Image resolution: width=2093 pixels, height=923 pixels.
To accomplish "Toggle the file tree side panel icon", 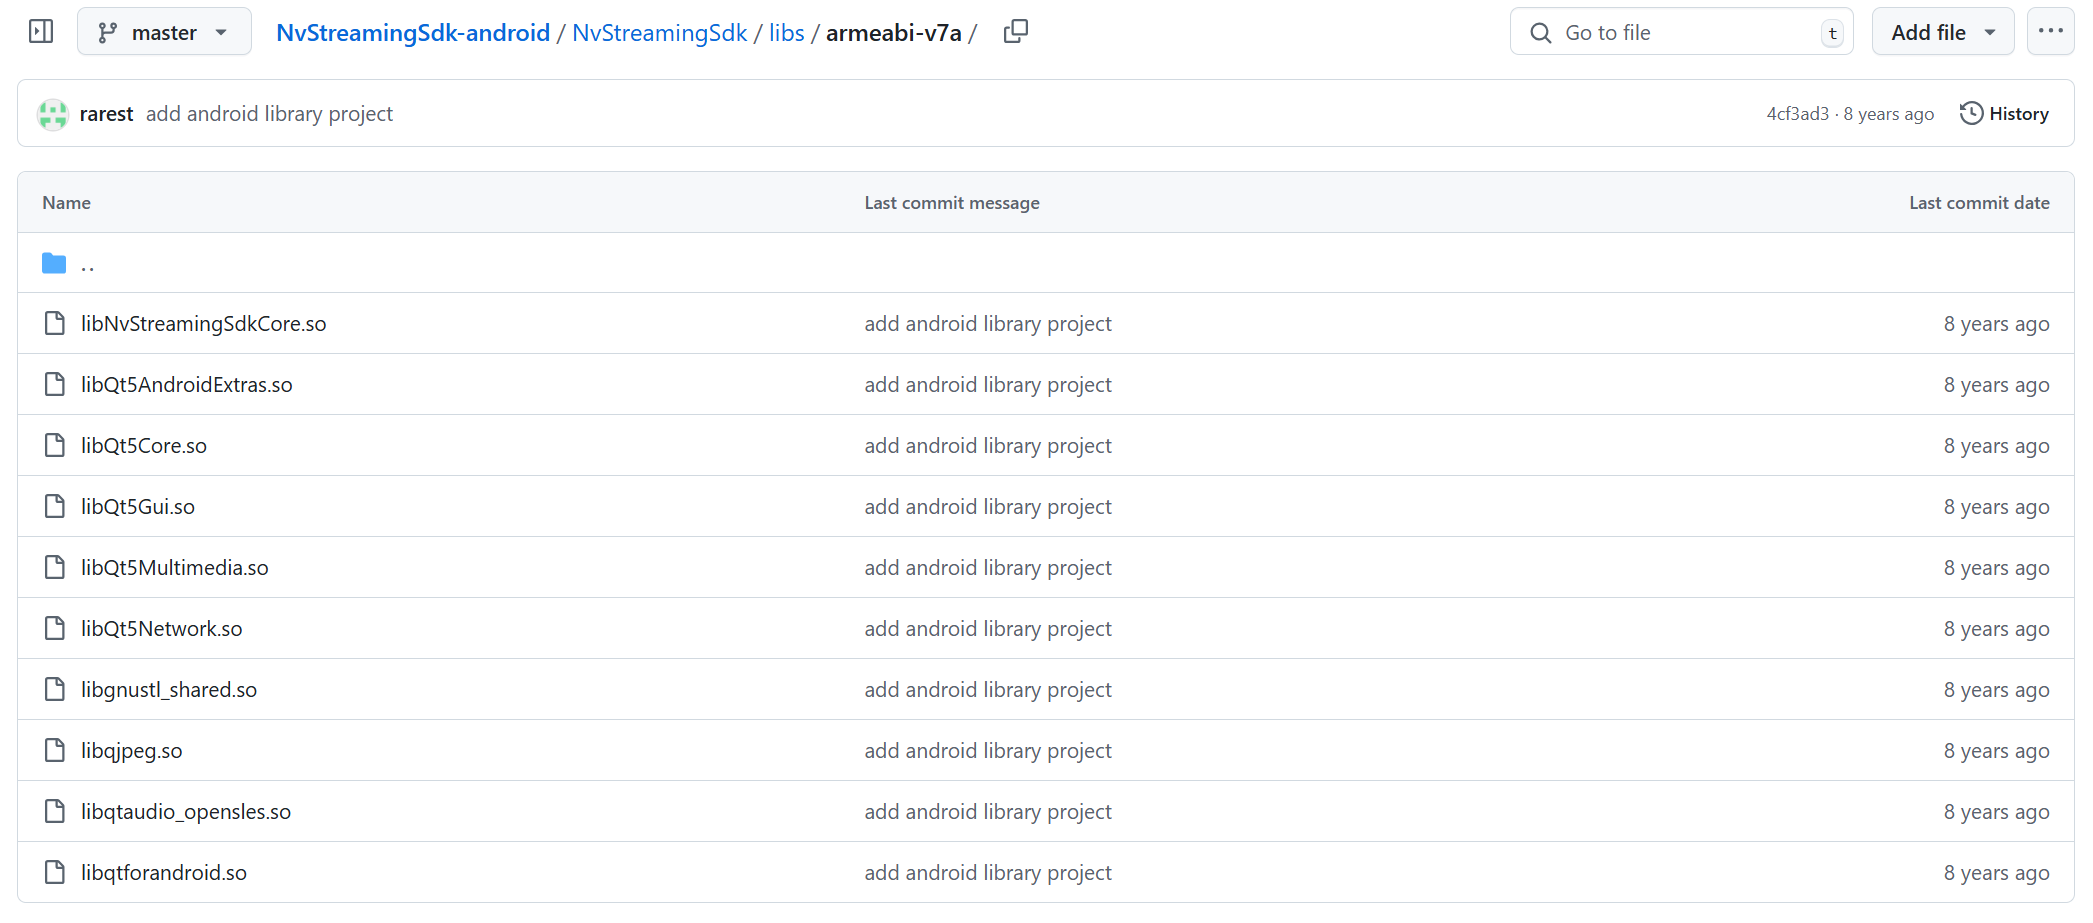I will 41,32.
